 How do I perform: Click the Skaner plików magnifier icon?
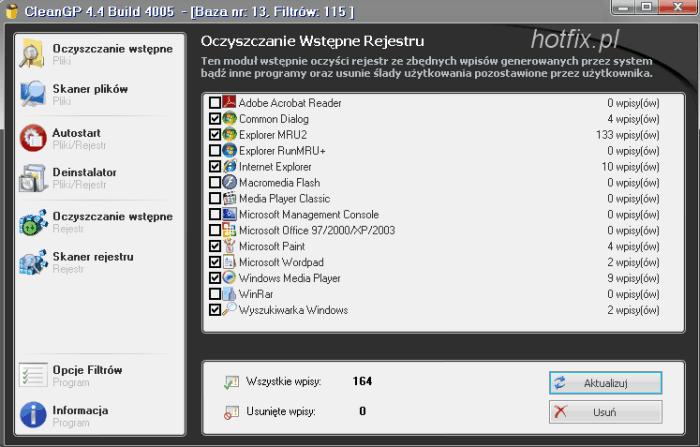tap(33, 95)
